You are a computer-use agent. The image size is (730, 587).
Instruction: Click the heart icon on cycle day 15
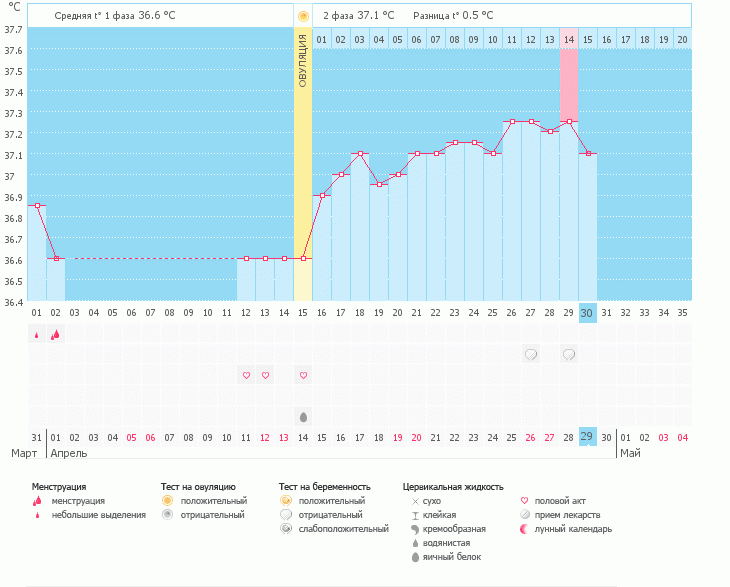[303, 375]
